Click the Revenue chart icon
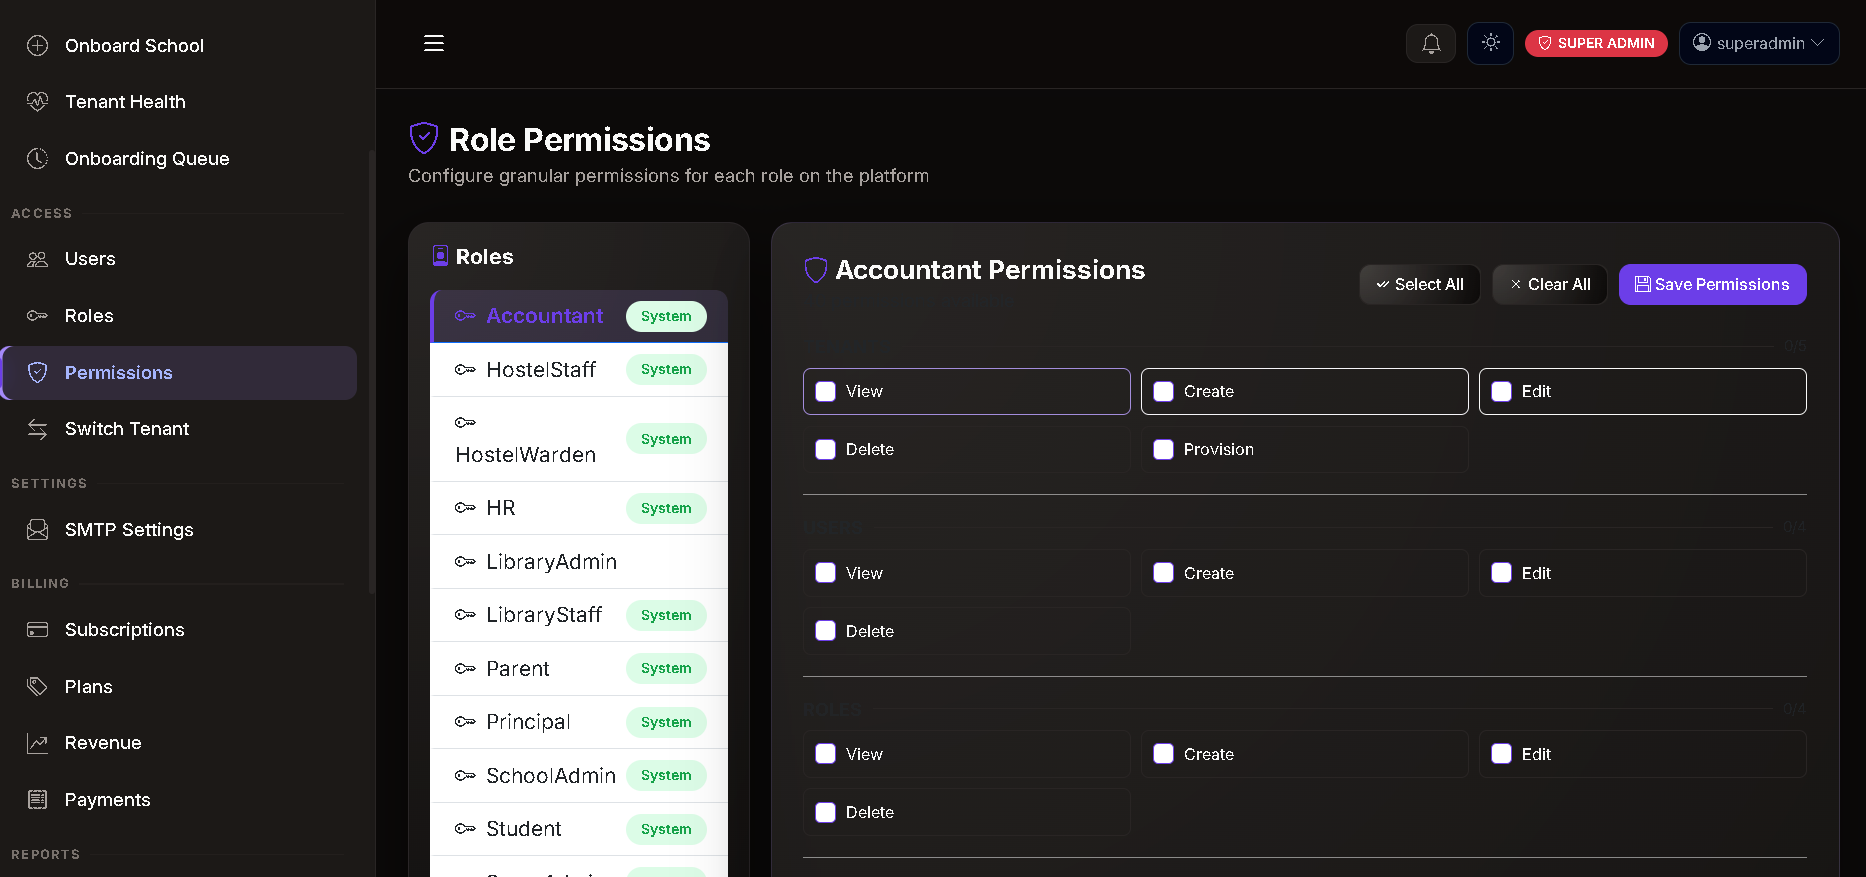 click(37, 743)
